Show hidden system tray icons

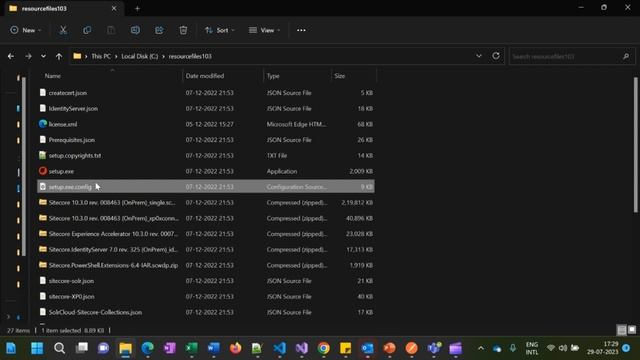coord(481,348)
